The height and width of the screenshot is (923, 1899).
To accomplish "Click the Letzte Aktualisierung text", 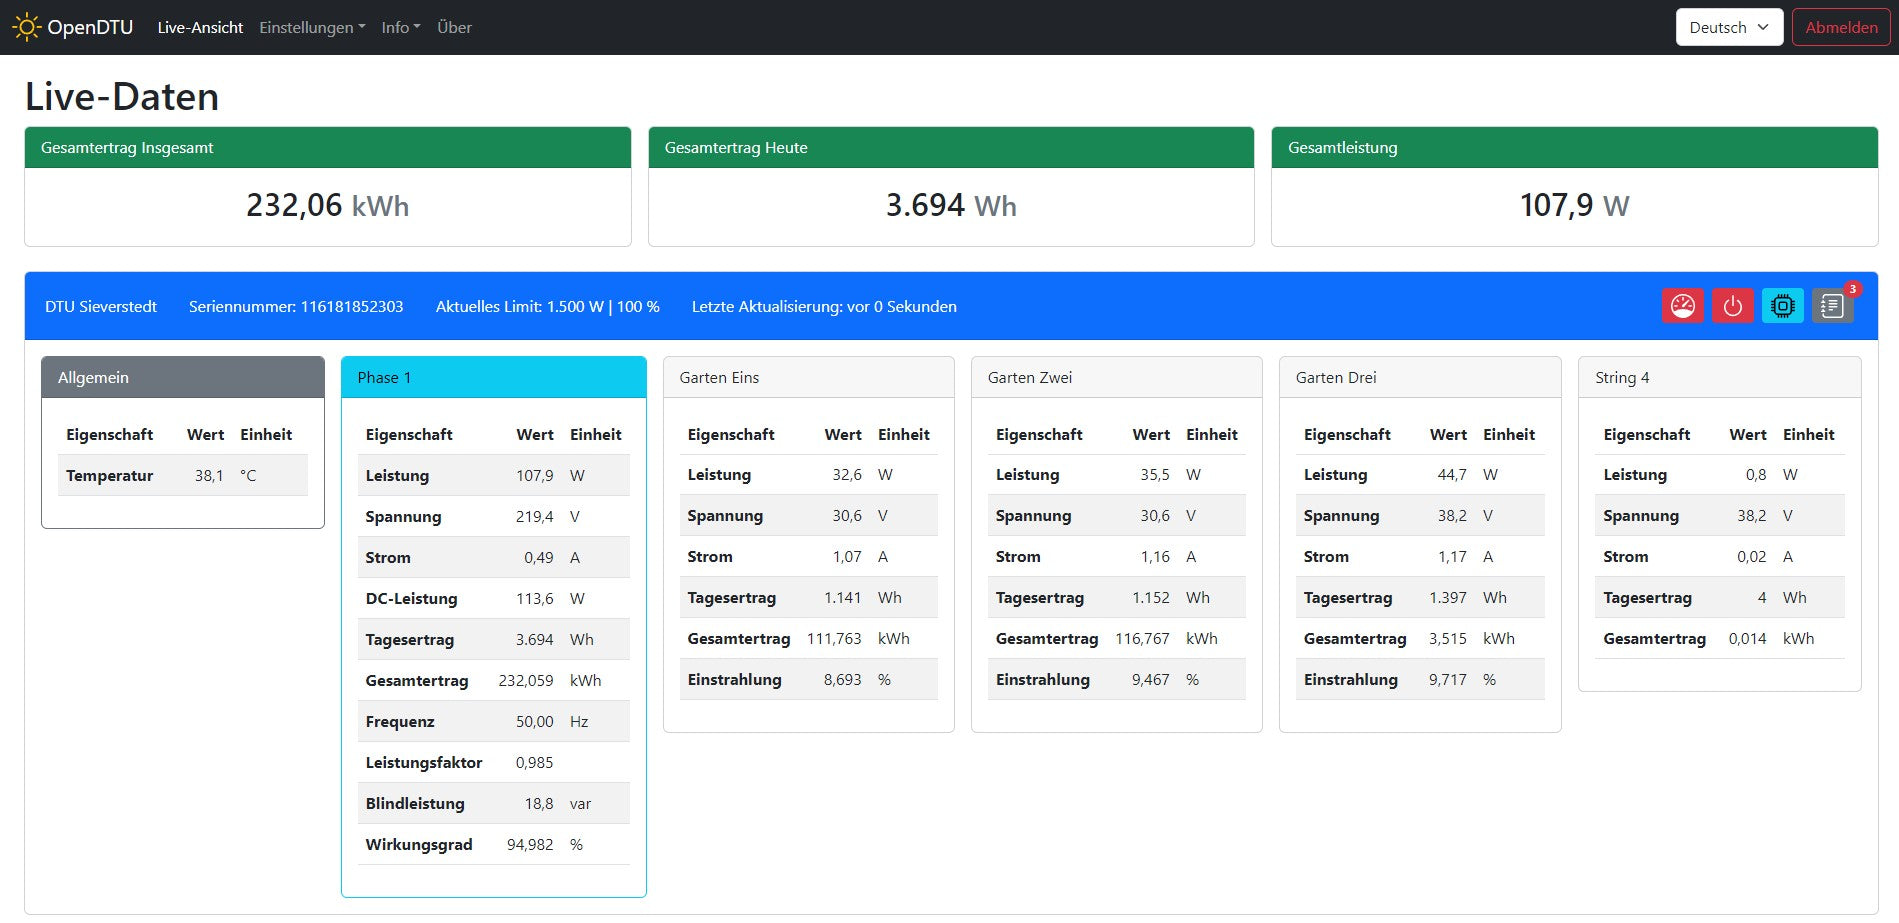I will coord(824,306).
